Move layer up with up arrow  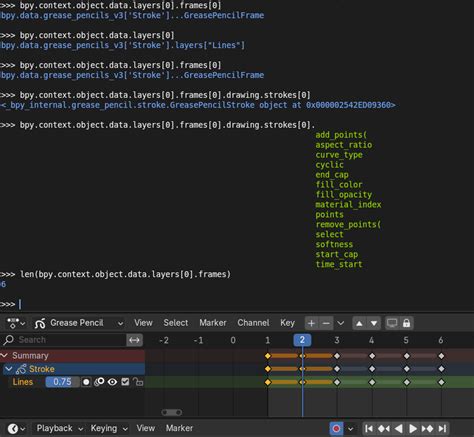point(359,323)
